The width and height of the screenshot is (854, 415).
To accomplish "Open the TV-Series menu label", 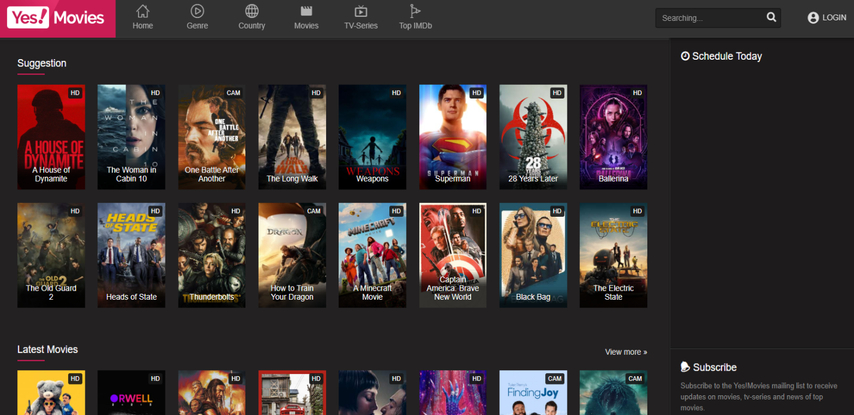I will (x=361, y=26).
